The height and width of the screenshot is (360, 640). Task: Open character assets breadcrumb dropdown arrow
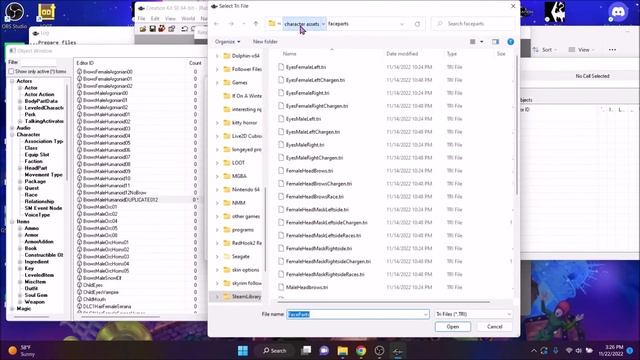(x=323, y=24)
